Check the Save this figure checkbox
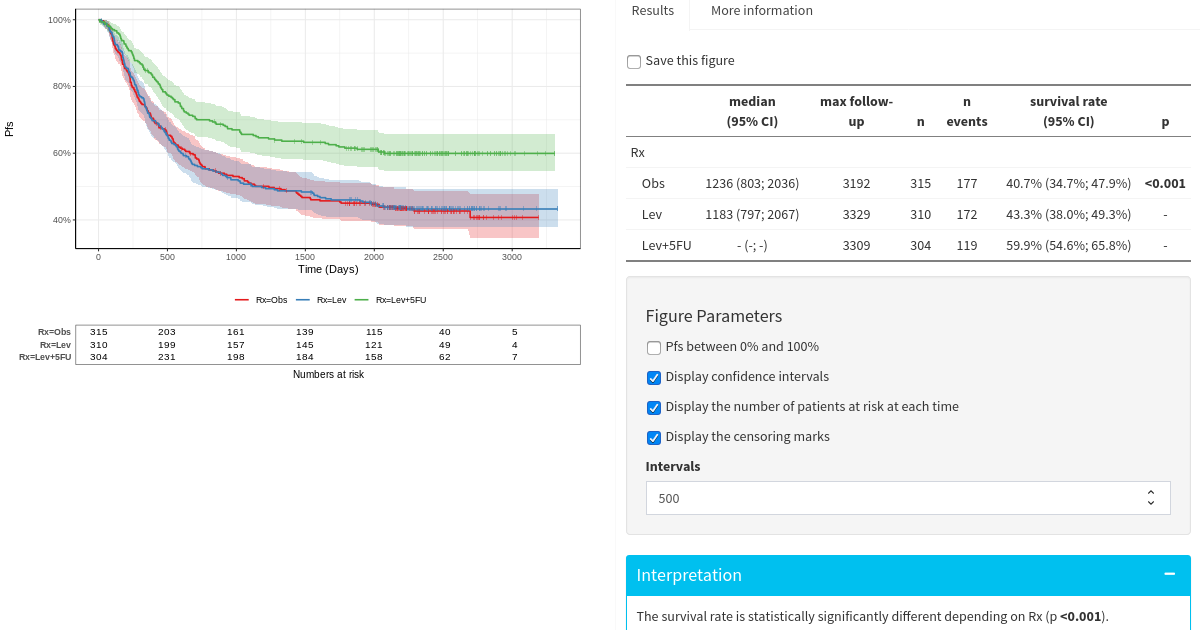Viewport: 1200px width, 630px height. [x=634, y=61]
